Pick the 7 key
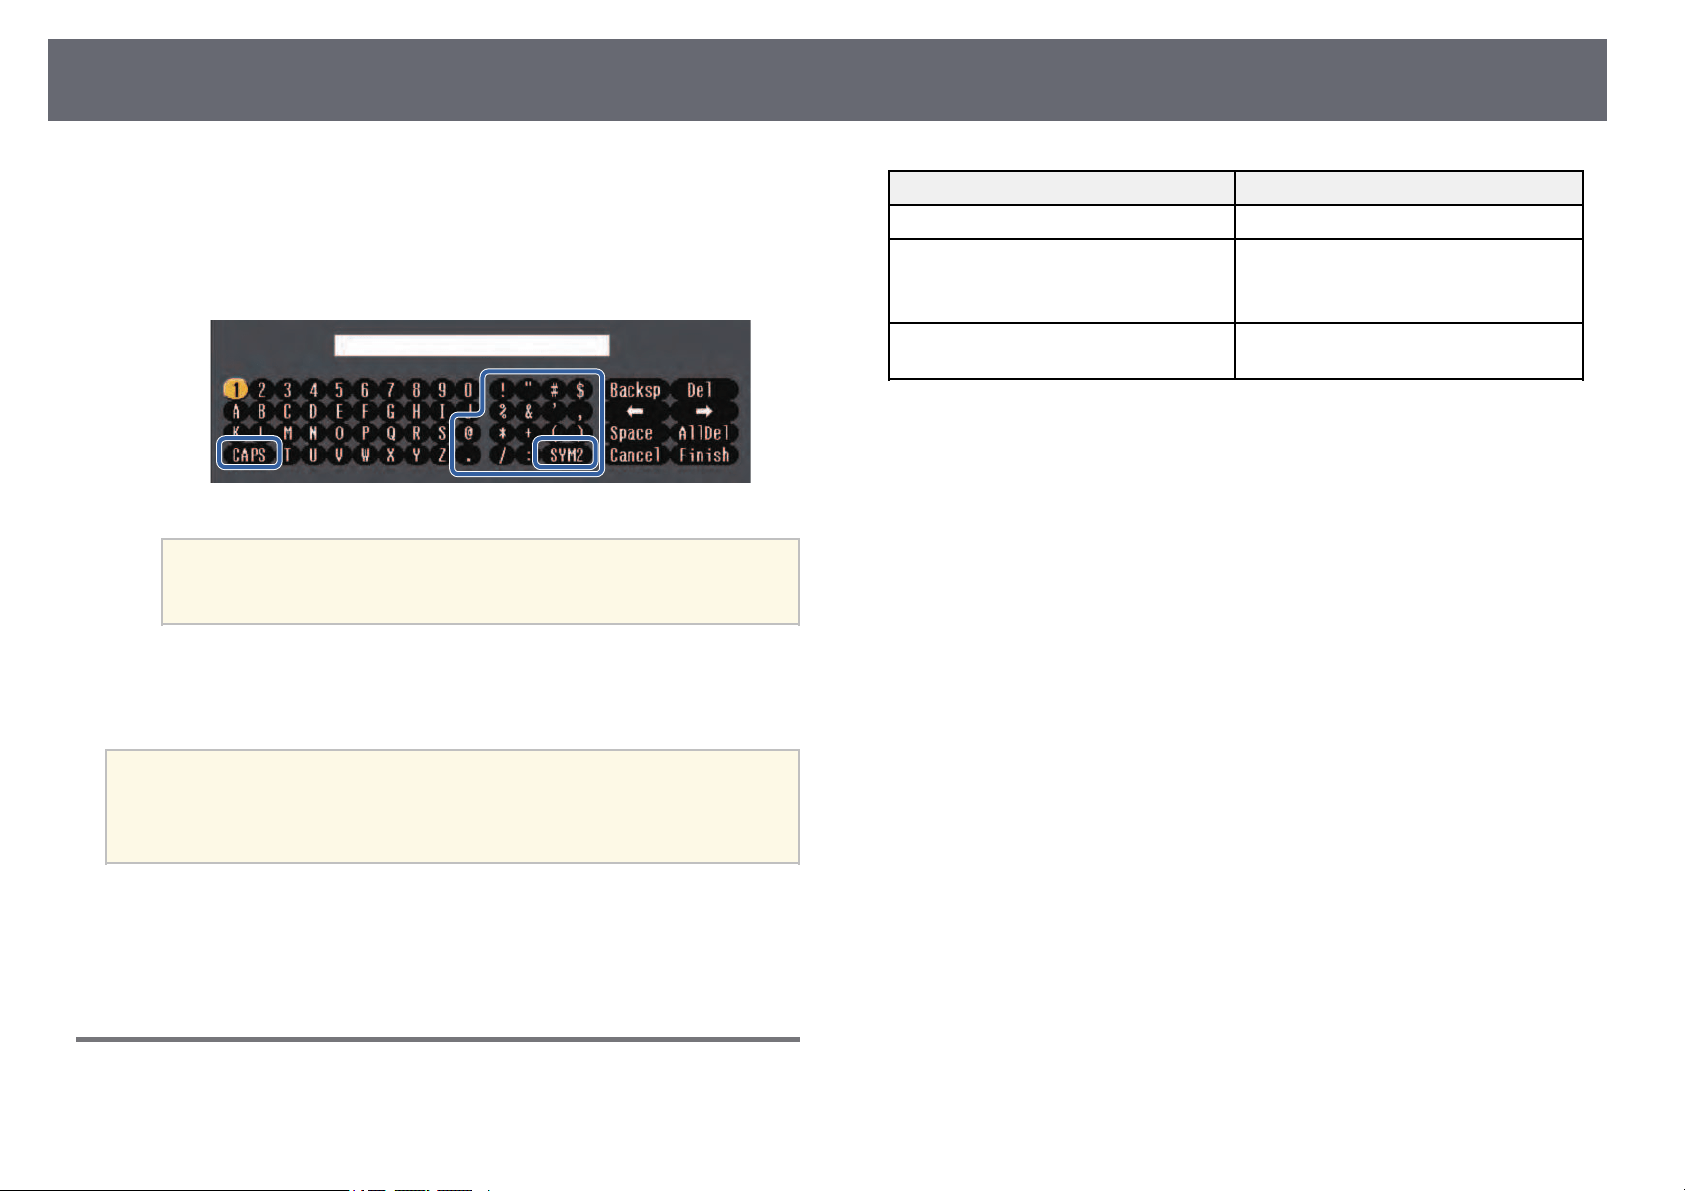This screenshot has width=1685, height=1191. (x=391, y=390)
